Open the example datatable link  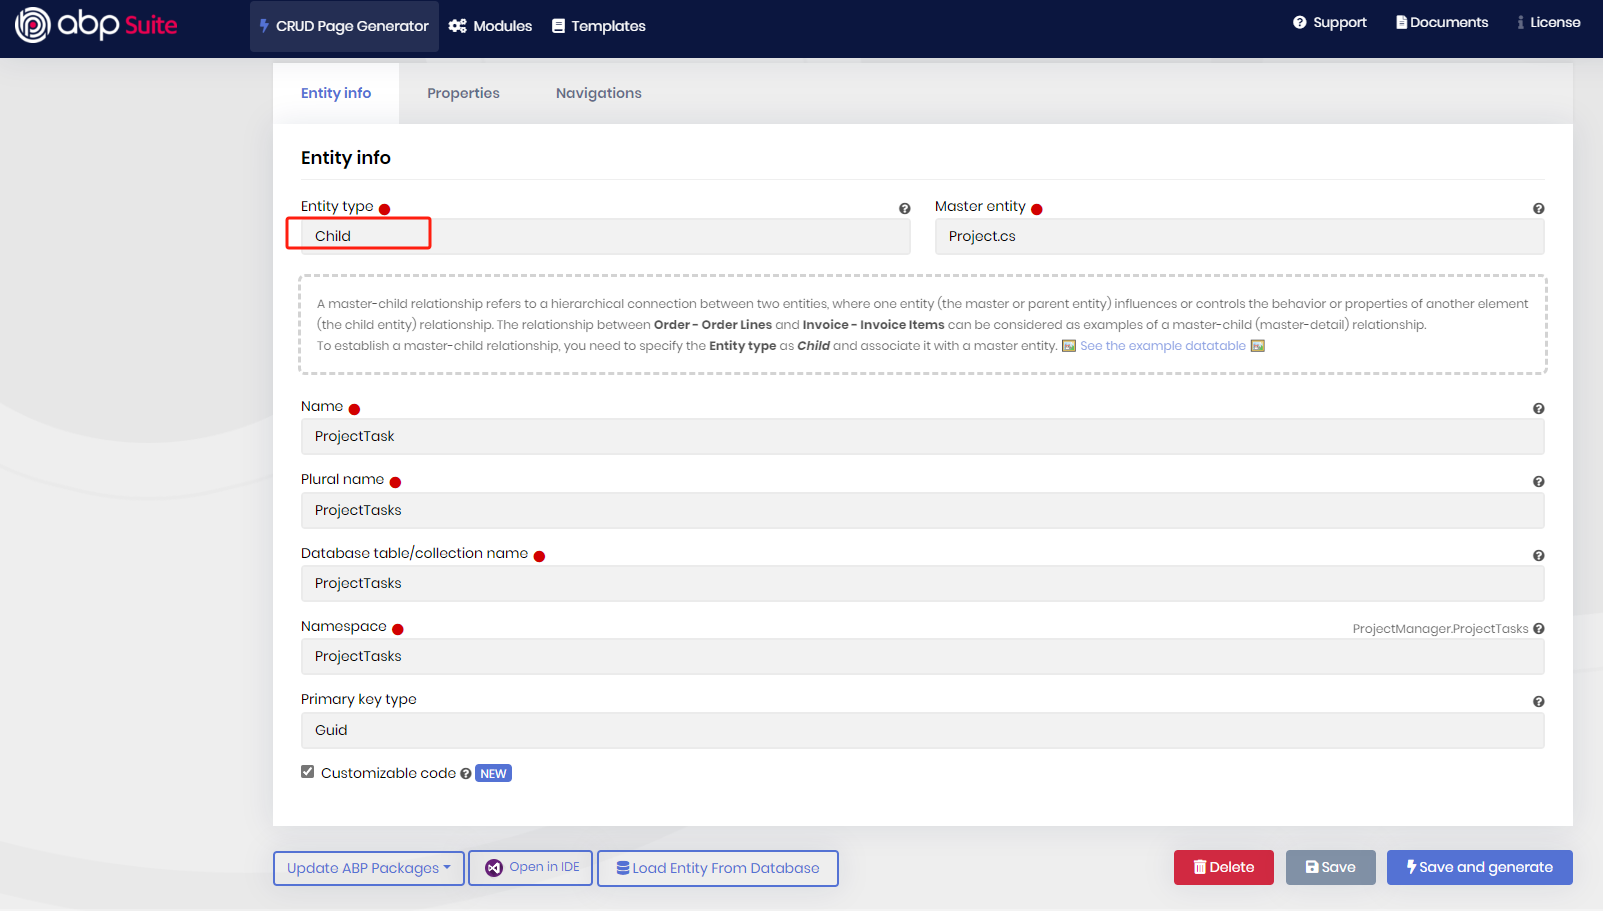[x=1162, y=346]
